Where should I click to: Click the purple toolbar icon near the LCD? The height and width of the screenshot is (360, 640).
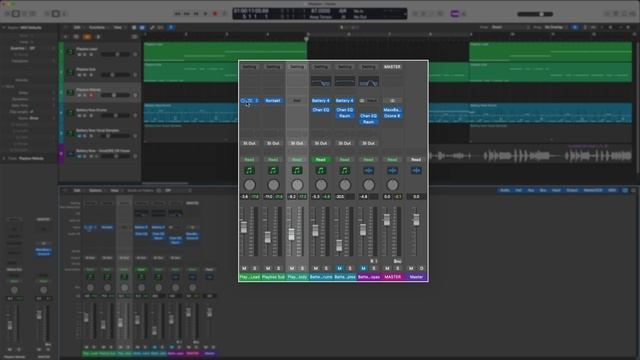click(455, 14)
